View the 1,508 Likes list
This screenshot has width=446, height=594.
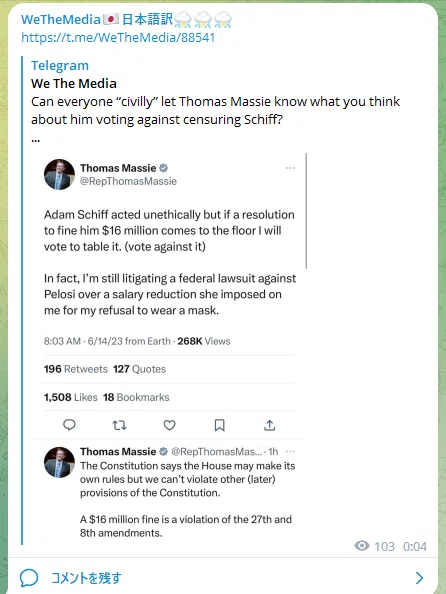[x=70, y=397]
